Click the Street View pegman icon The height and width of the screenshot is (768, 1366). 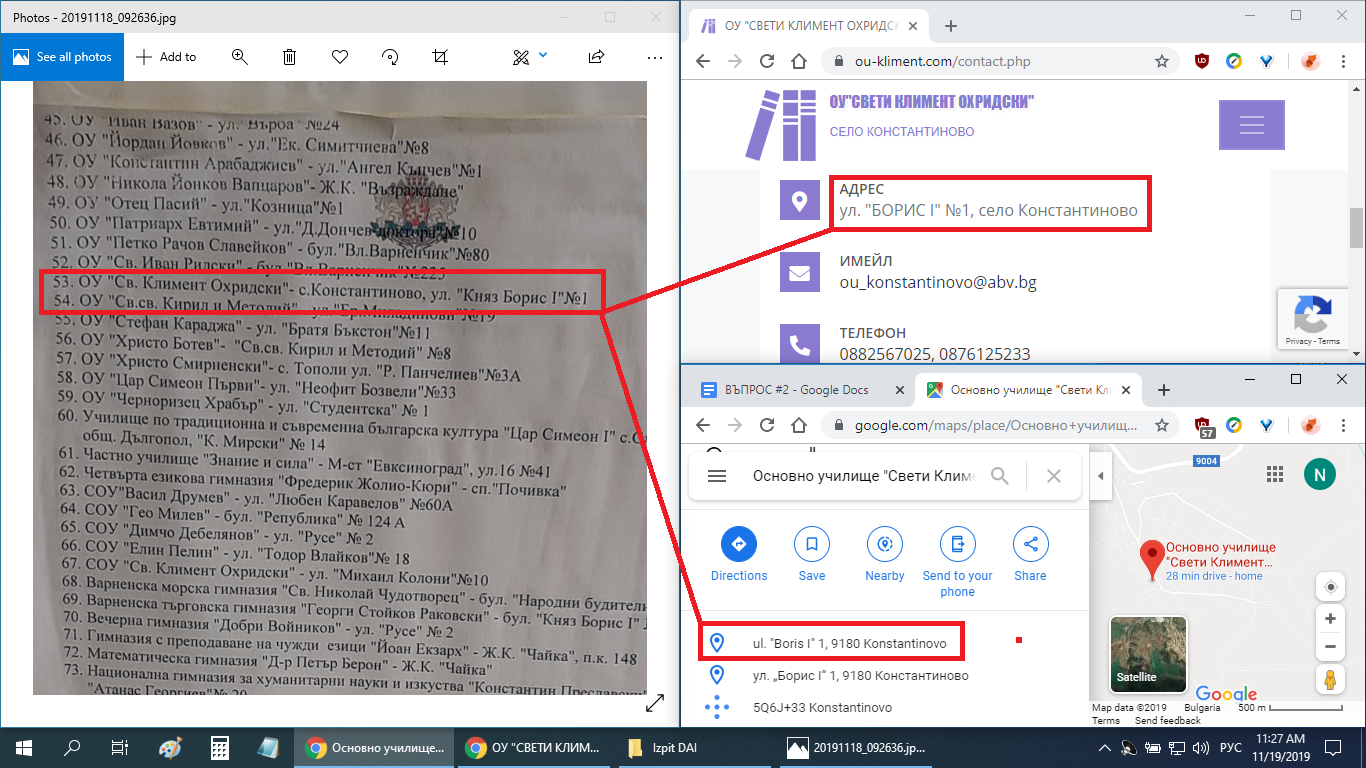(x=1330, y=681)
